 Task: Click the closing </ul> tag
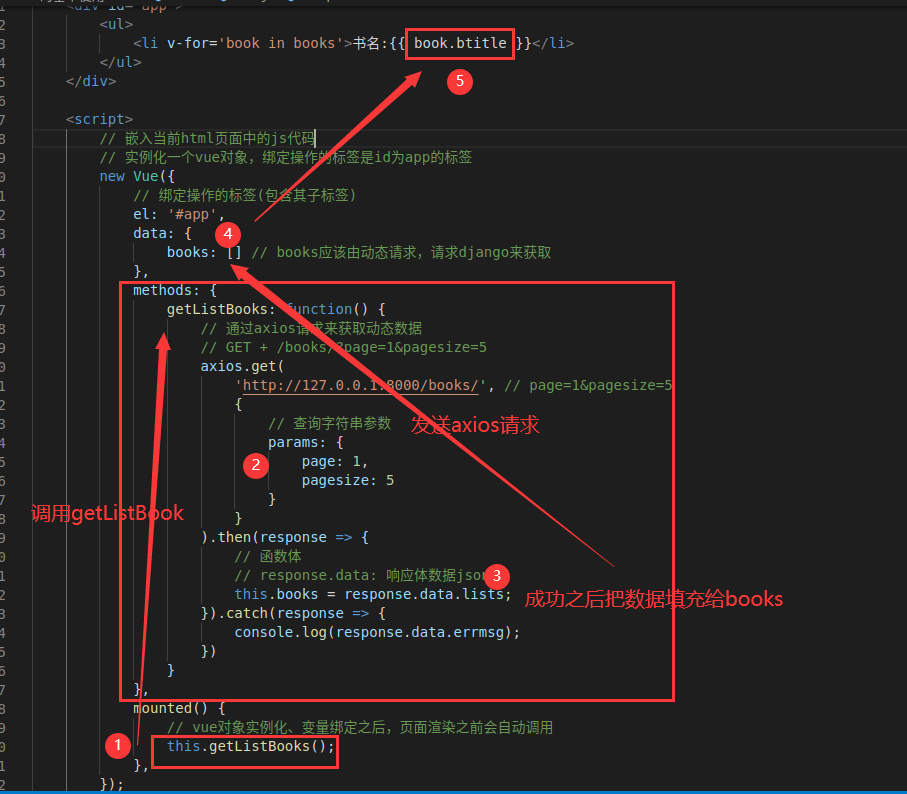pos(120,62)
